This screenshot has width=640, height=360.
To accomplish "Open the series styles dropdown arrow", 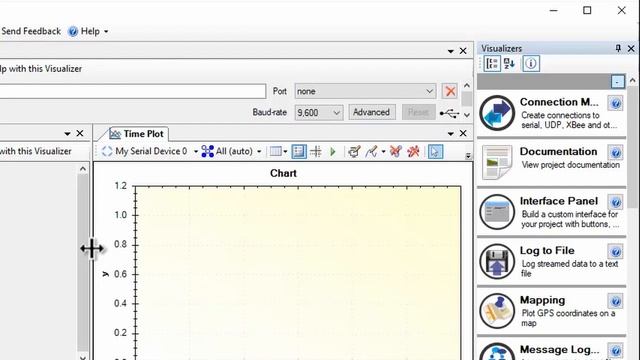I will coord(383,152).
